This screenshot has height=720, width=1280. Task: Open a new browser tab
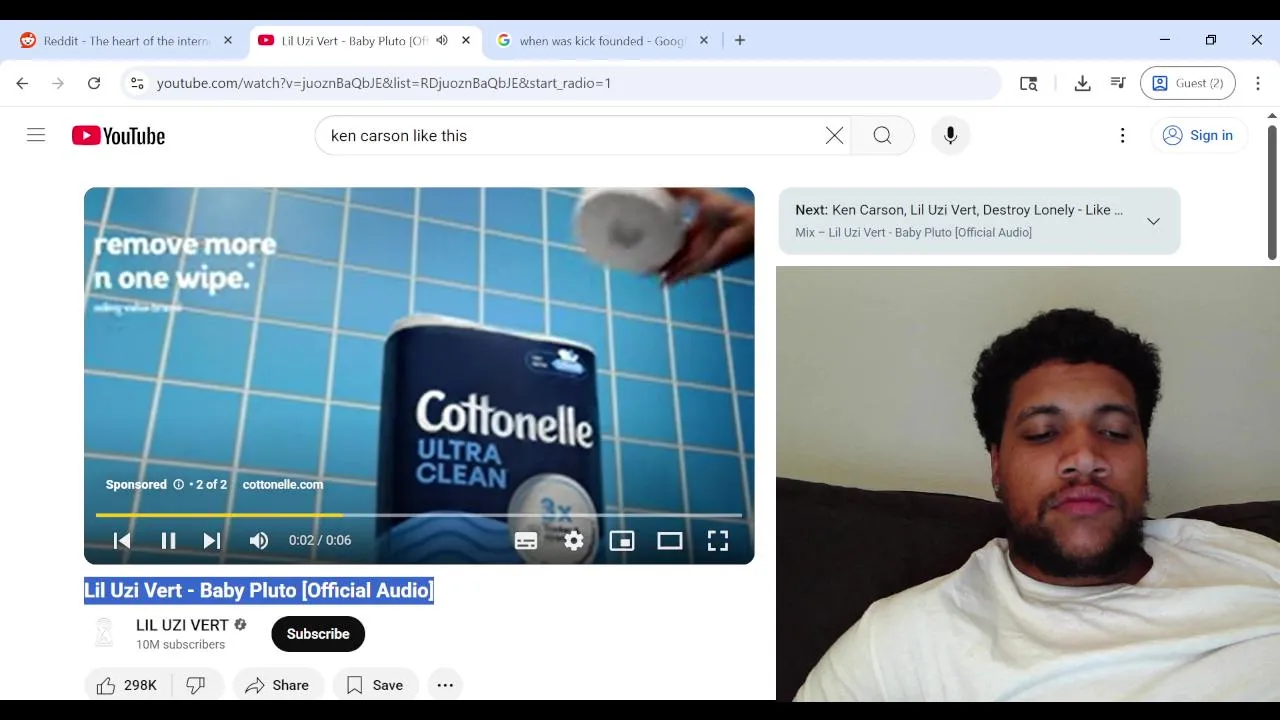[x=740, y=41]
